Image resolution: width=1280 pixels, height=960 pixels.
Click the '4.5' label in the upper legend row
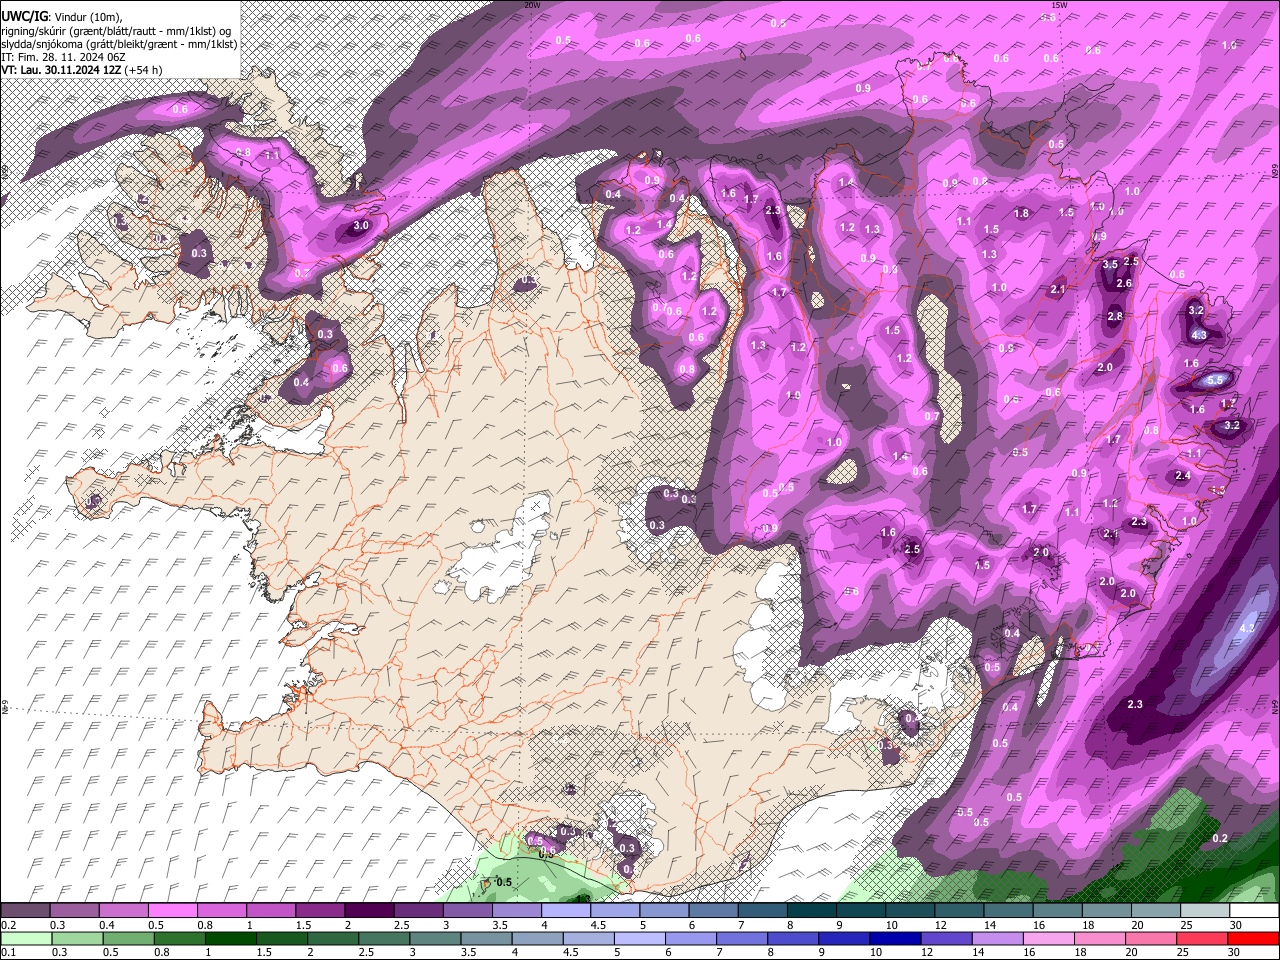tap(598, 925)
